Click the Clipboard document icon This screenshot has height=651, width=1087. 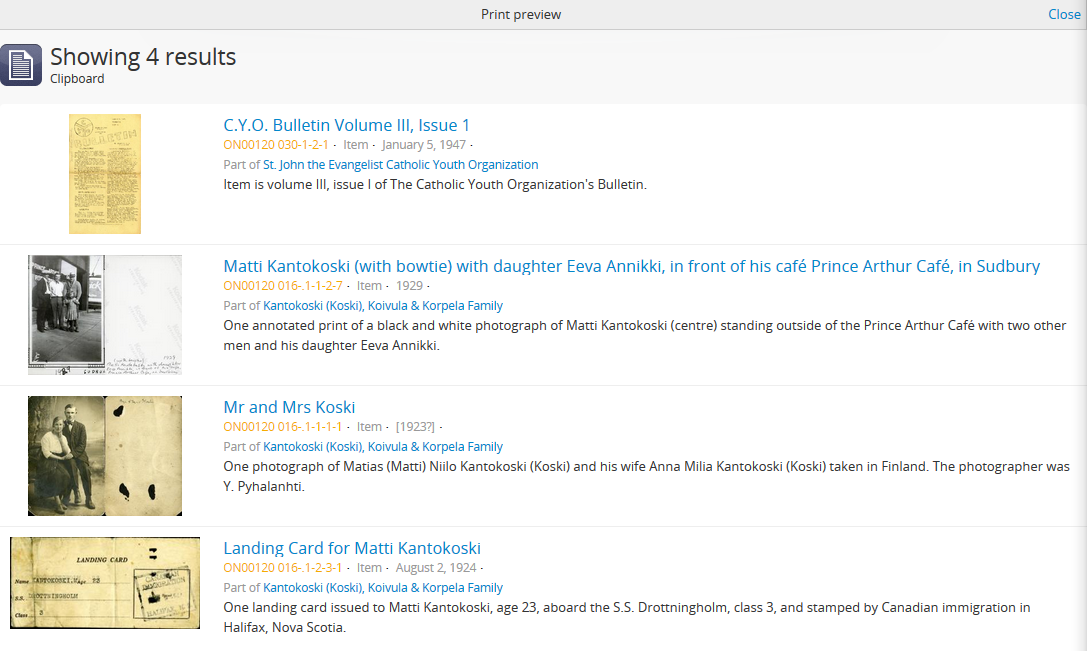[21, 65]
